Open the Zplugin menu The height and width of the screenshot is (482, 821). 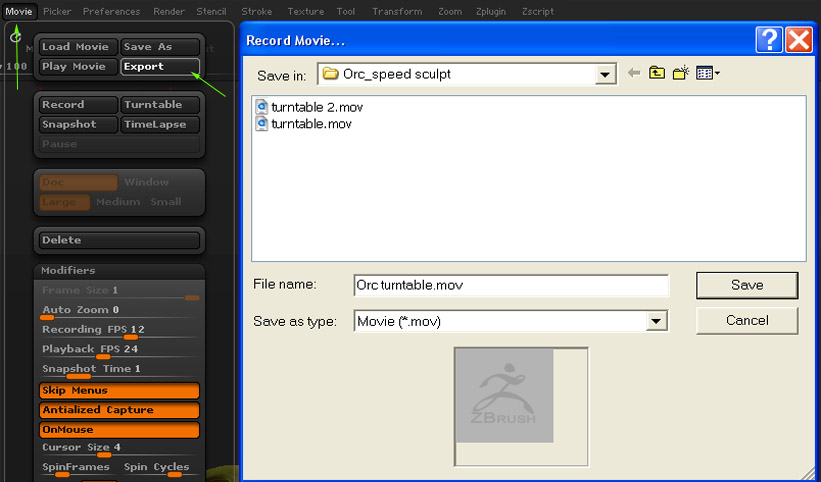491,11
